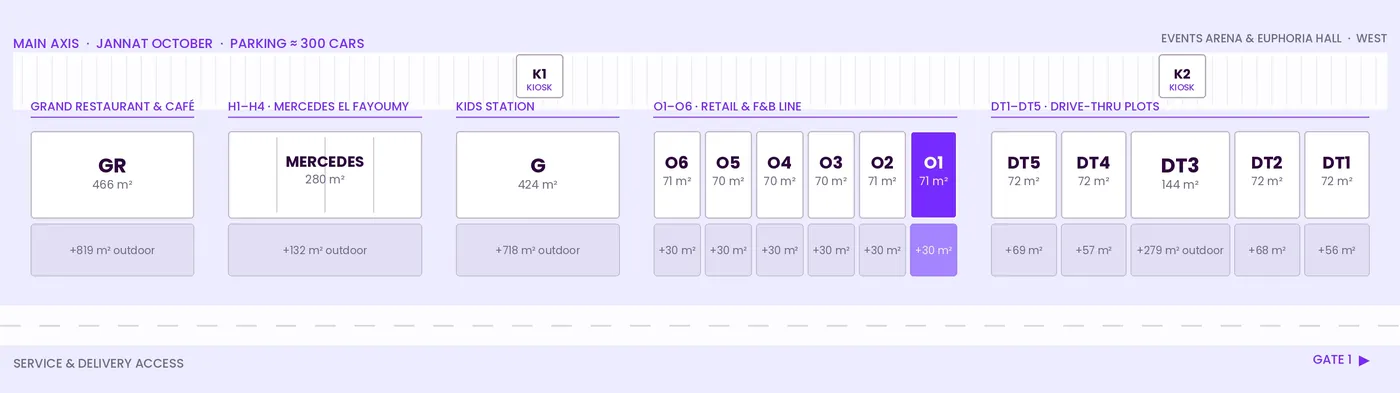Choose drive-thru plot DT1

click(1337, 175)
